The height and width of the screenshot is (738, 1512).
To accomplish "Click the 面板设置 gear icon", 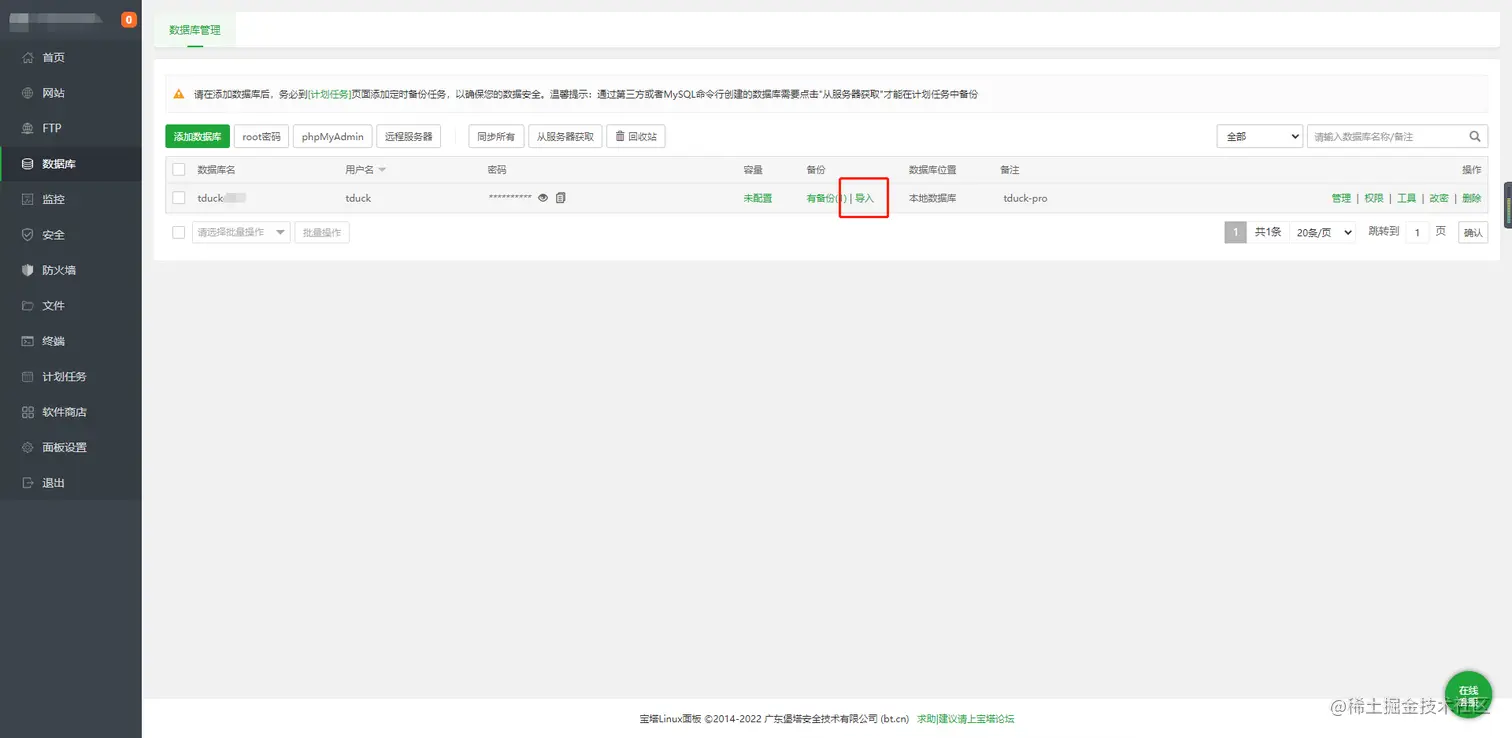I will point(28,447).
